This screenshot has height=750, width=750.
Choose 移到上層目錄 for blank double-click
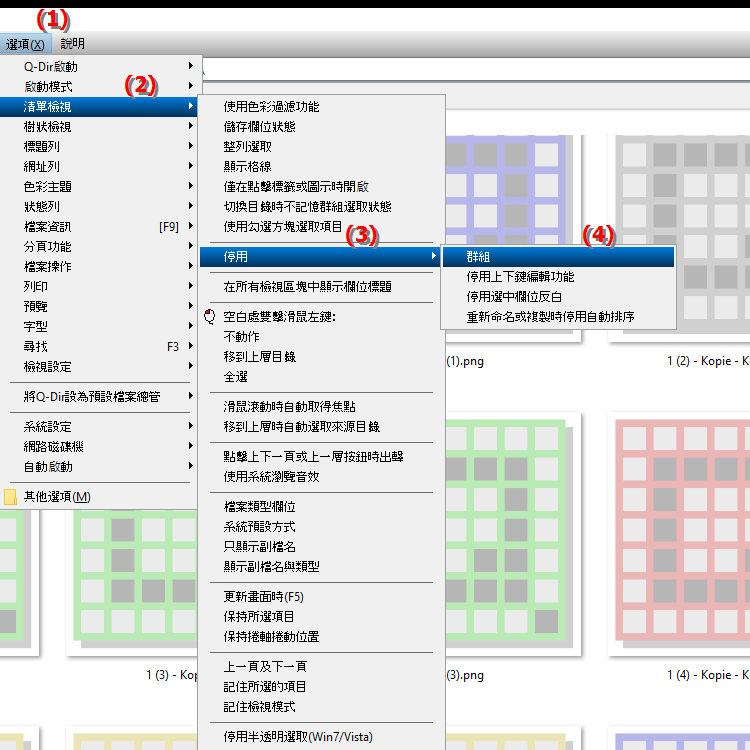tap(321, 357)
